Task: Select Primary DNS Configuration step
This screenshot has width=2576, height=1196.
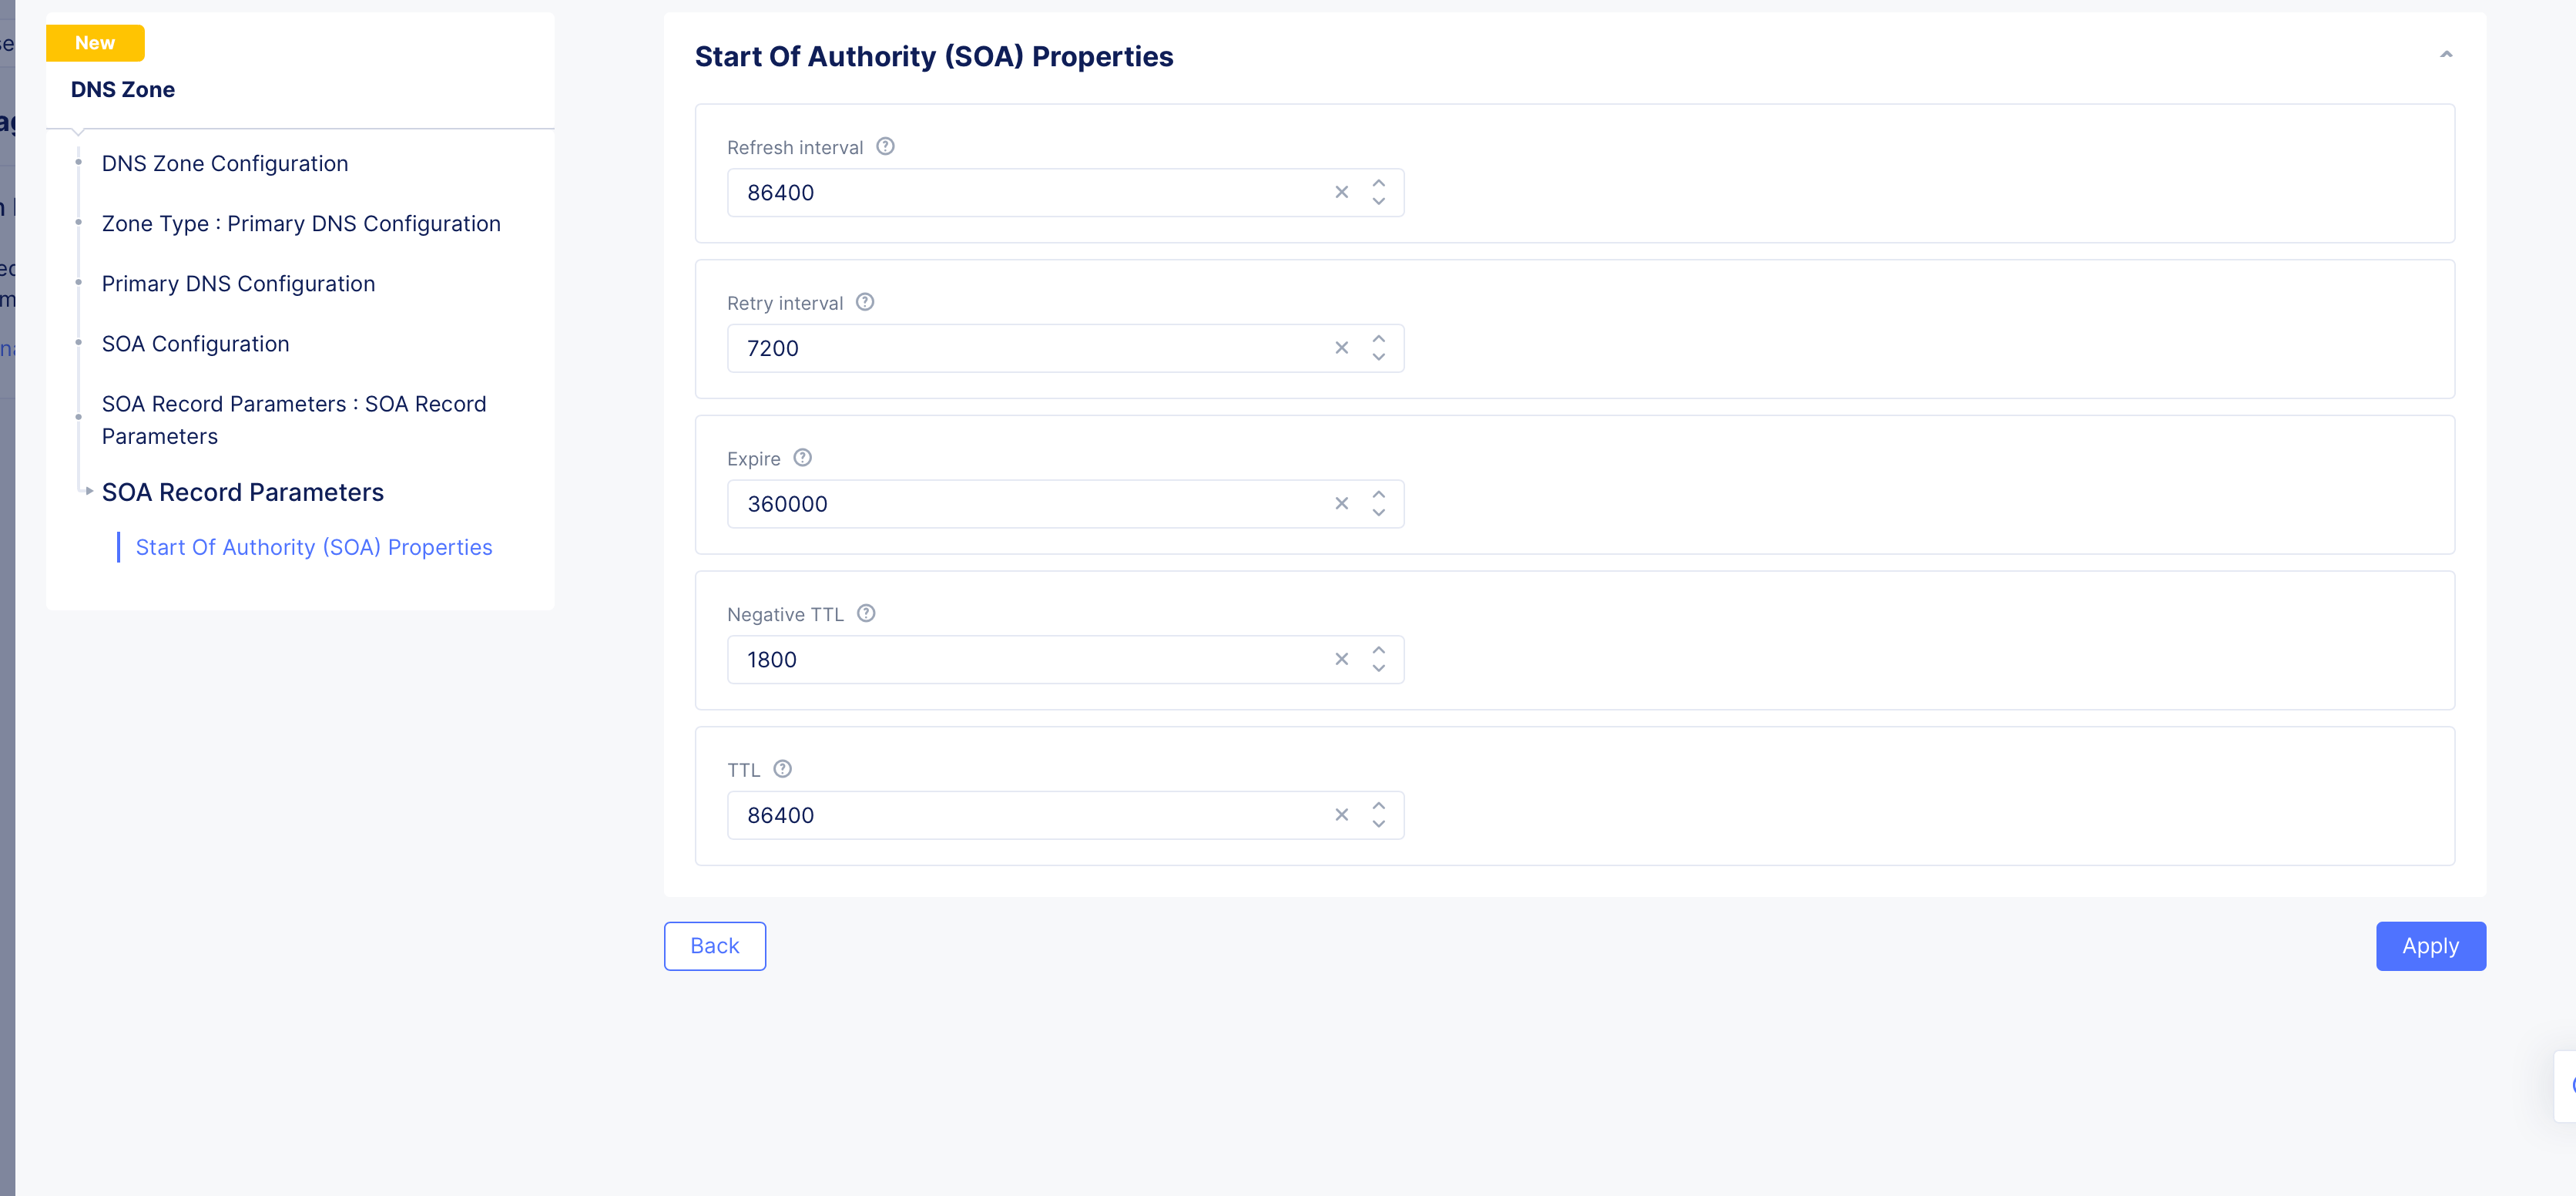Action: click(x=238, y=283)
